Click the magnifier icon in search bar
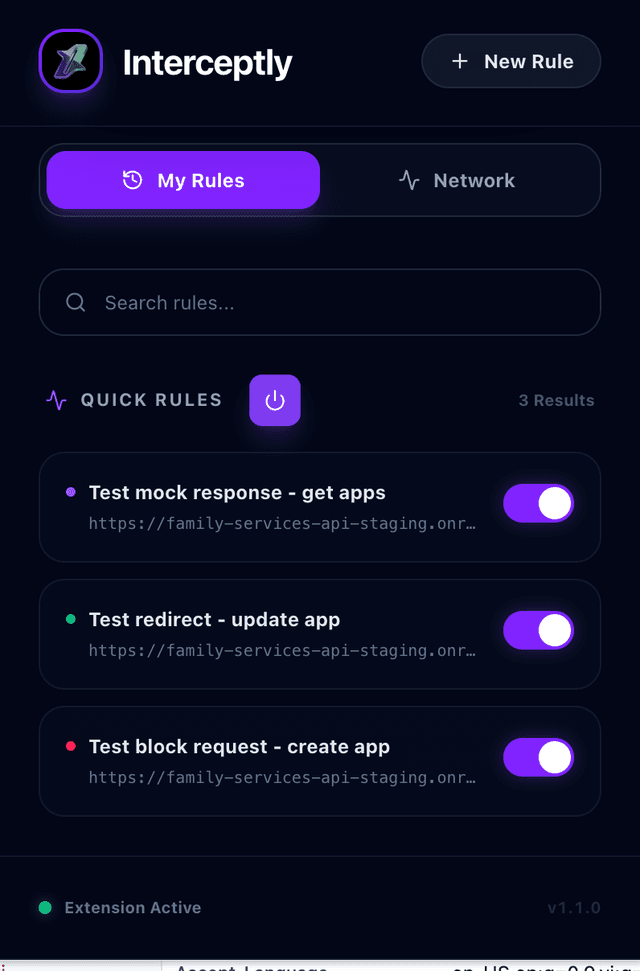The image size is (640, 971). click(x=75, y=302)
